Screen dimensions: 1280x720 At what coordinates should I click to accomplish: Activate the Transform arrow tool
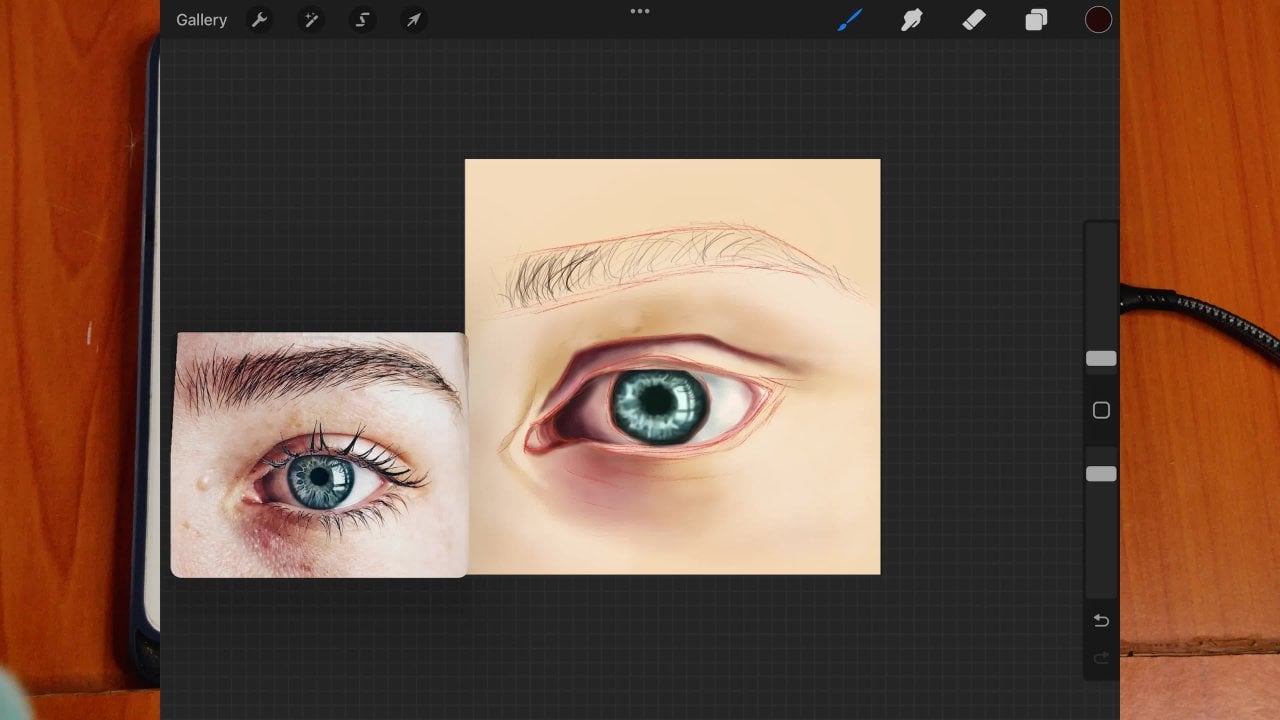413,20
